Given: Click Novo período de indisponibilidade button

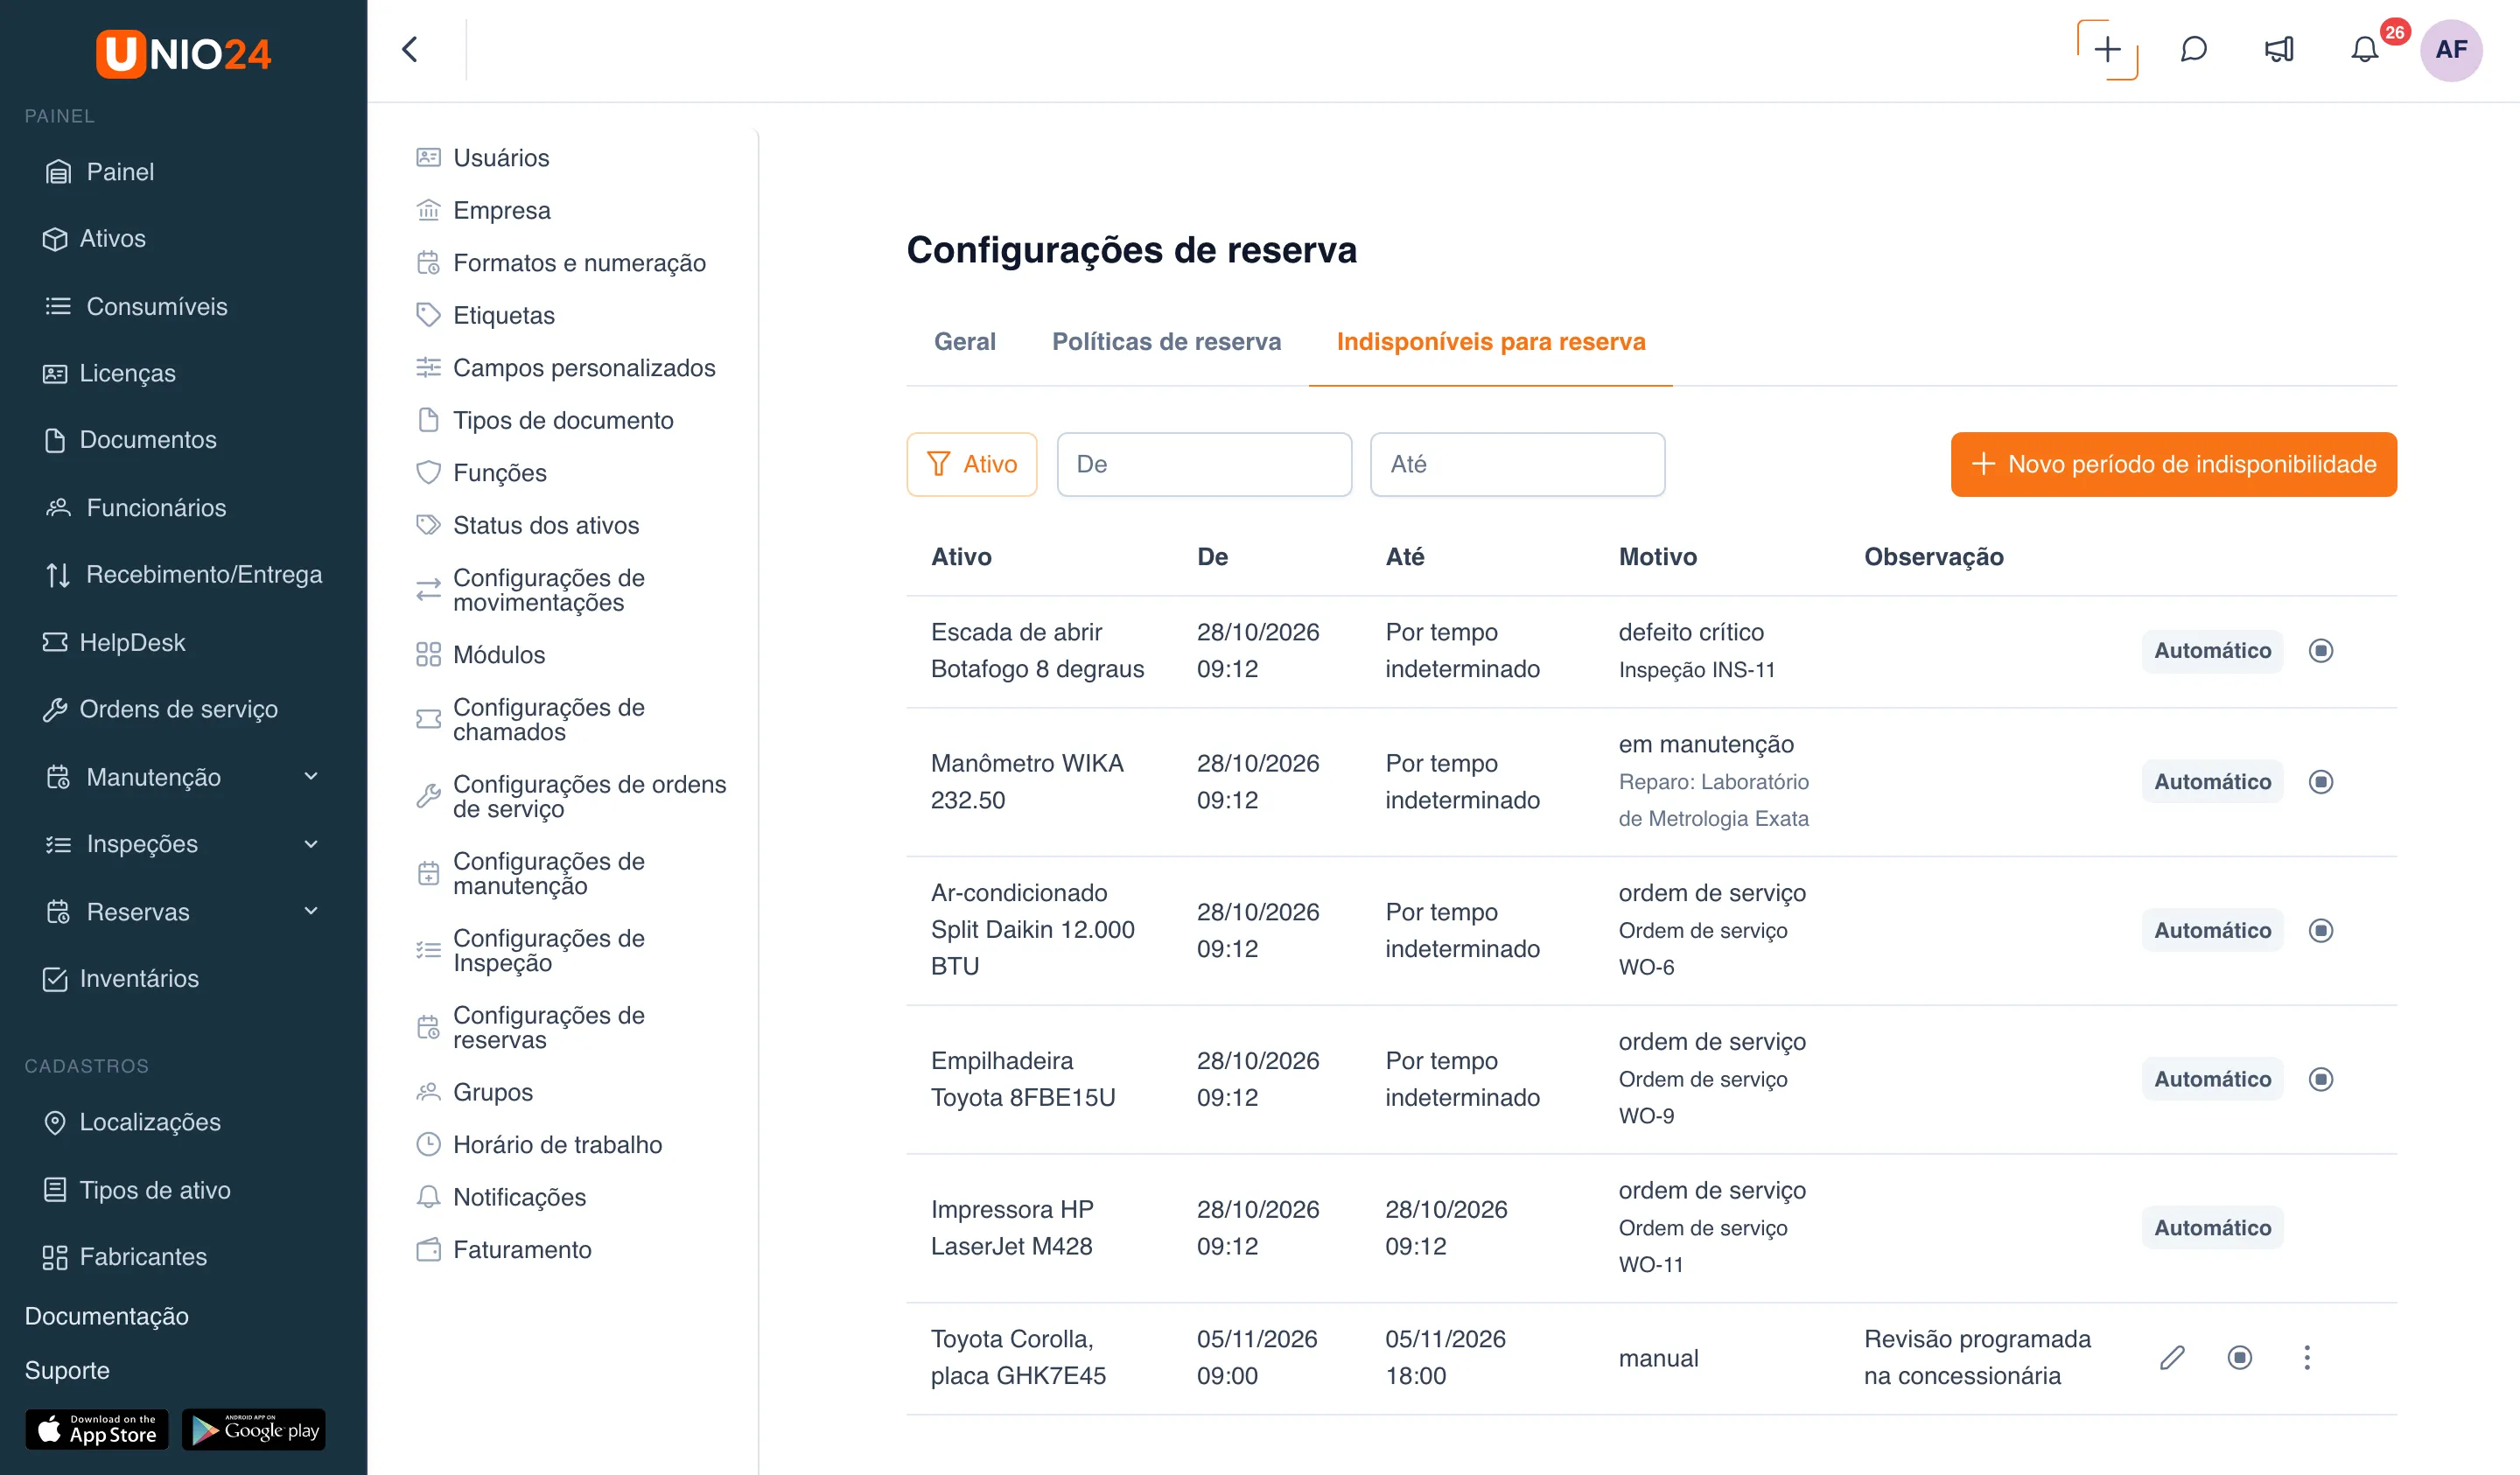Looking at the screenshot, I should [x=2174, y=464].
